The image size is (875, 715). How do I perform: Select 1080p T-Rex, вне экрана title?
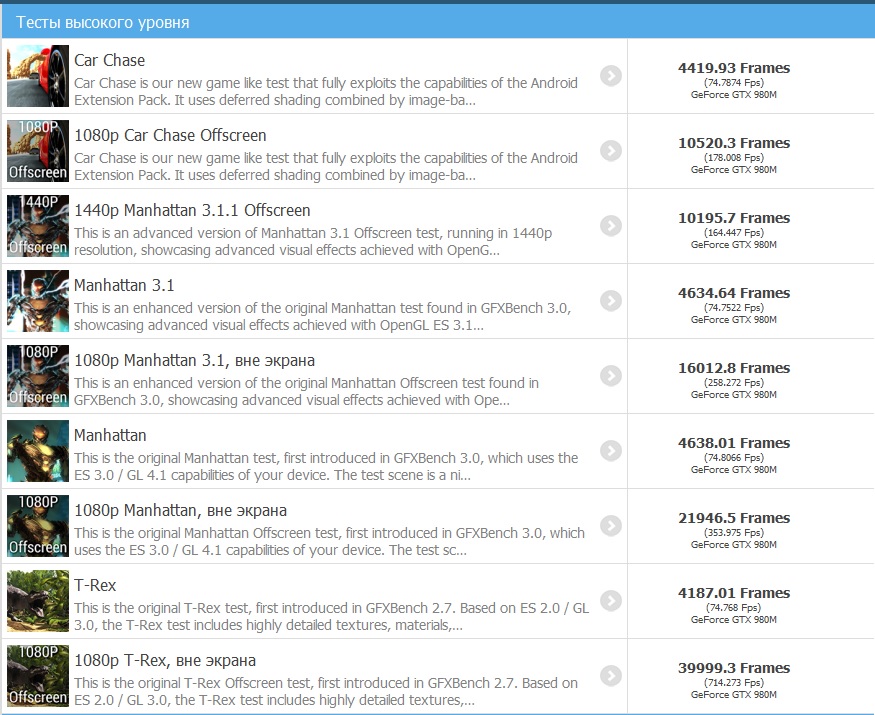(x=165, y=660)
